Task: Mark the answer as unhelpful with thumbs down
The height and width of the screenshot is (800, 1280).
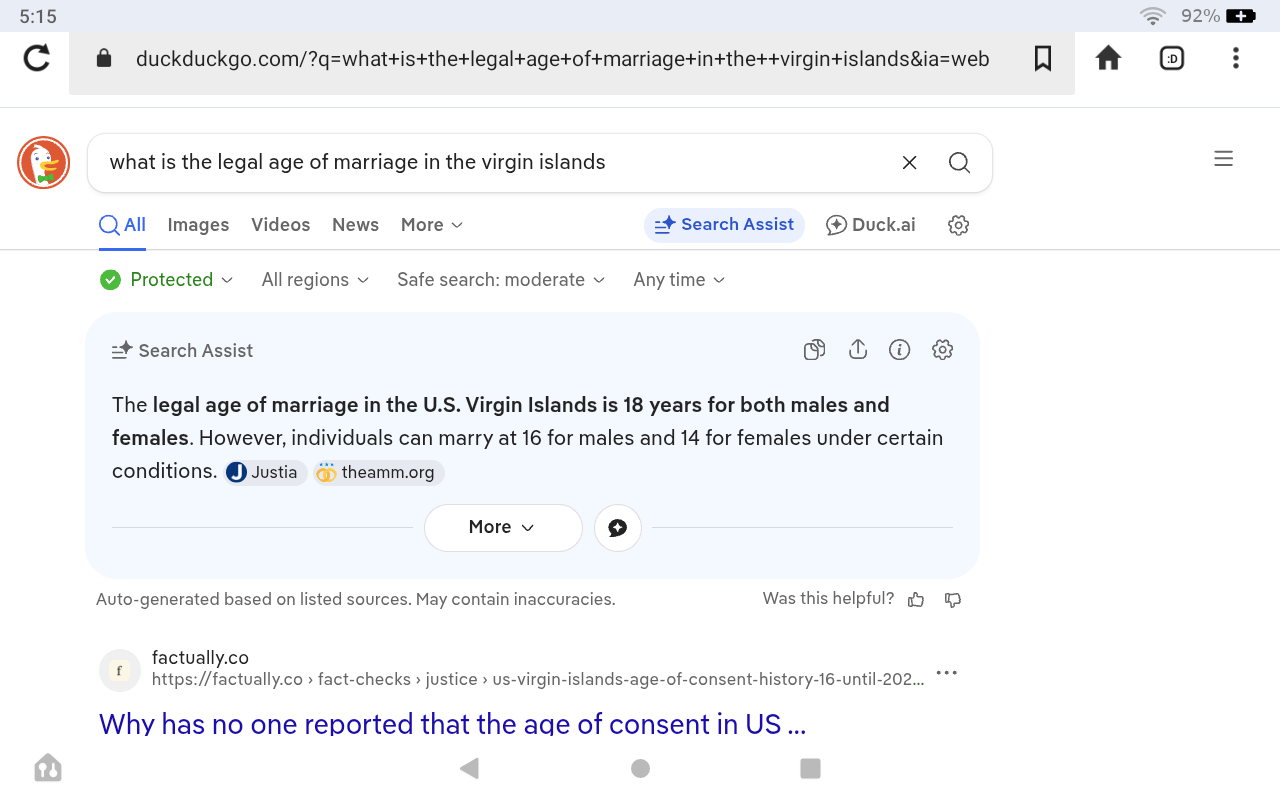Action: tap(953, 600)
